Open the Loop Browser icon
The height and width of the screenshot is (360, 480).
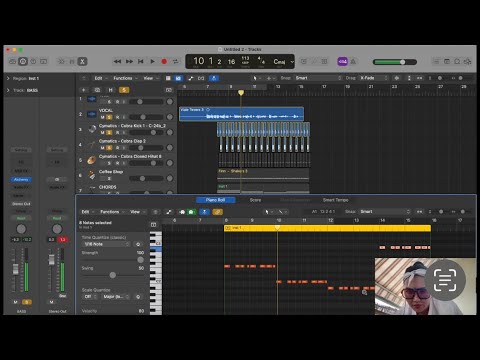457,62
